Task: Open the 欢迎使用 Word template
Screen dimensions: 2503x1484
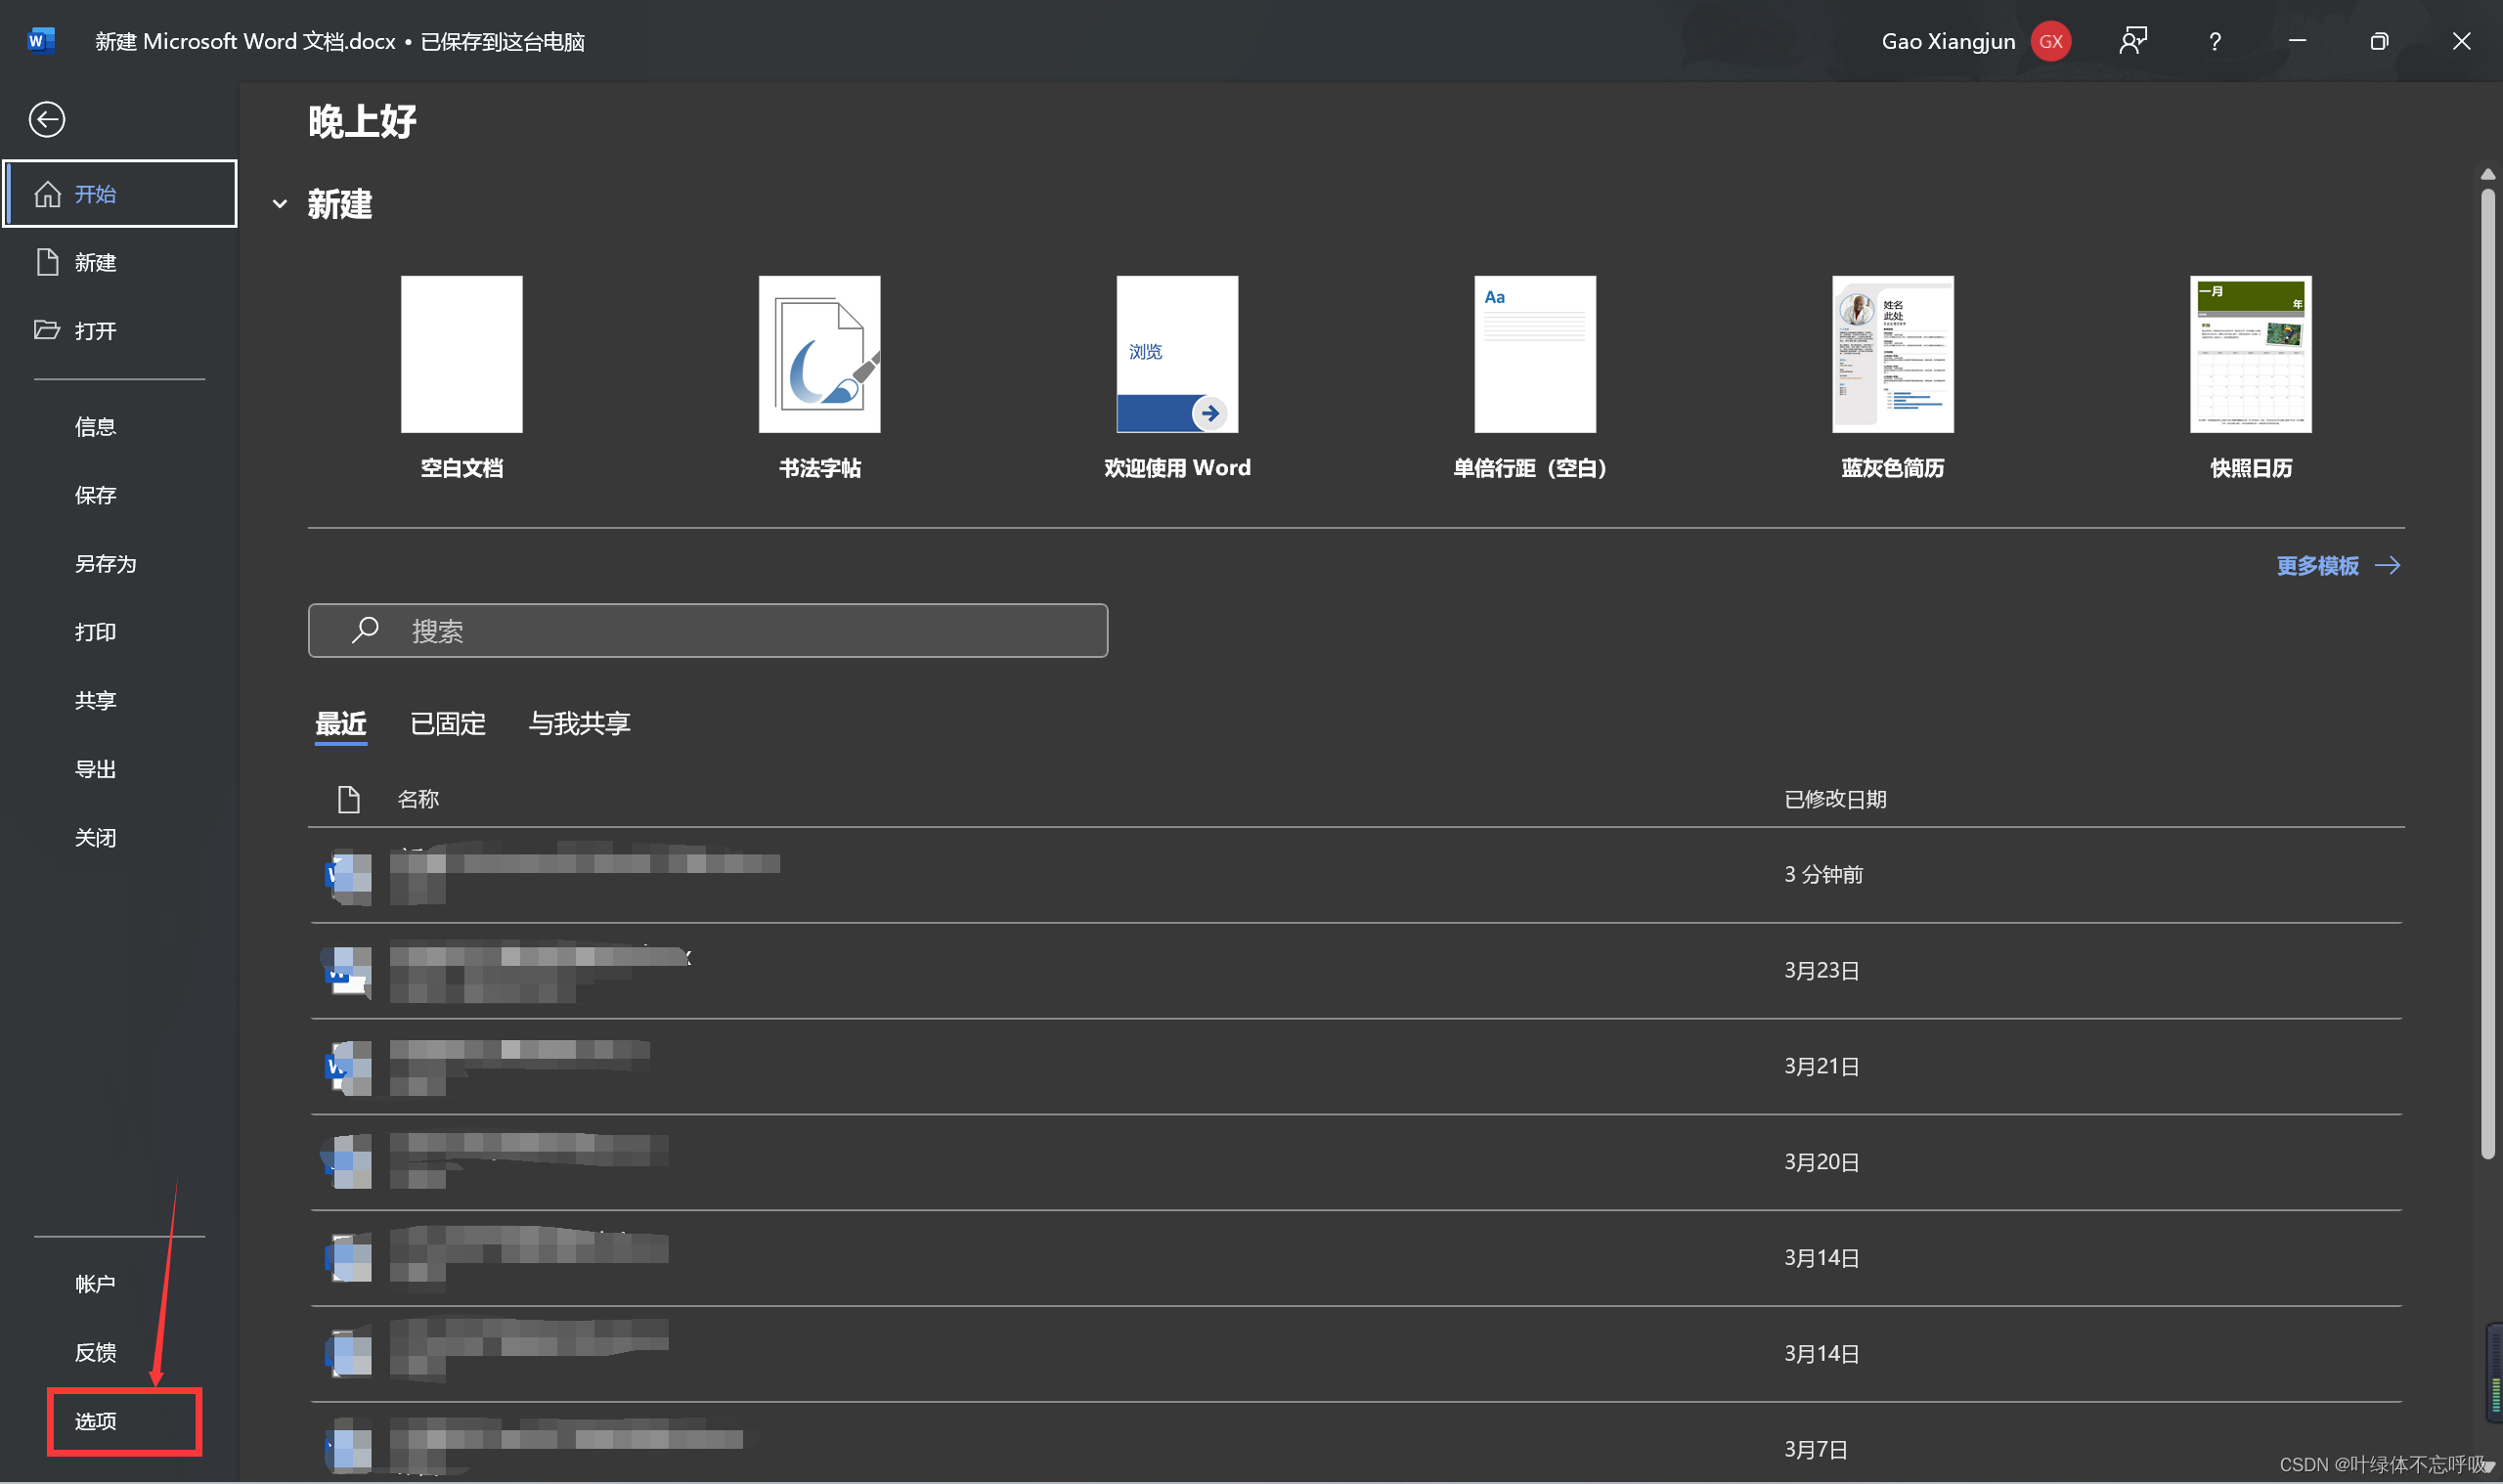Action: [1176, 355]
